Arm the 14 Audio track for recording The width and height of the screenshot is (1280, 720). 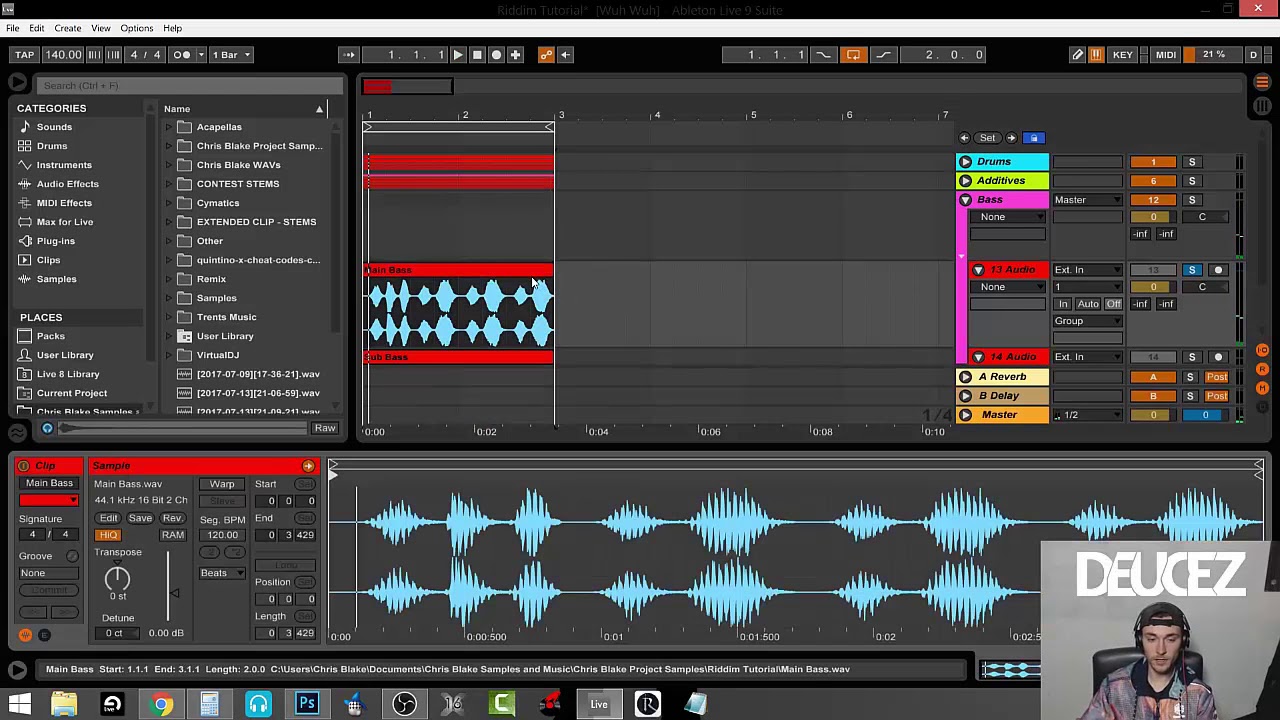coord(1218,357)
